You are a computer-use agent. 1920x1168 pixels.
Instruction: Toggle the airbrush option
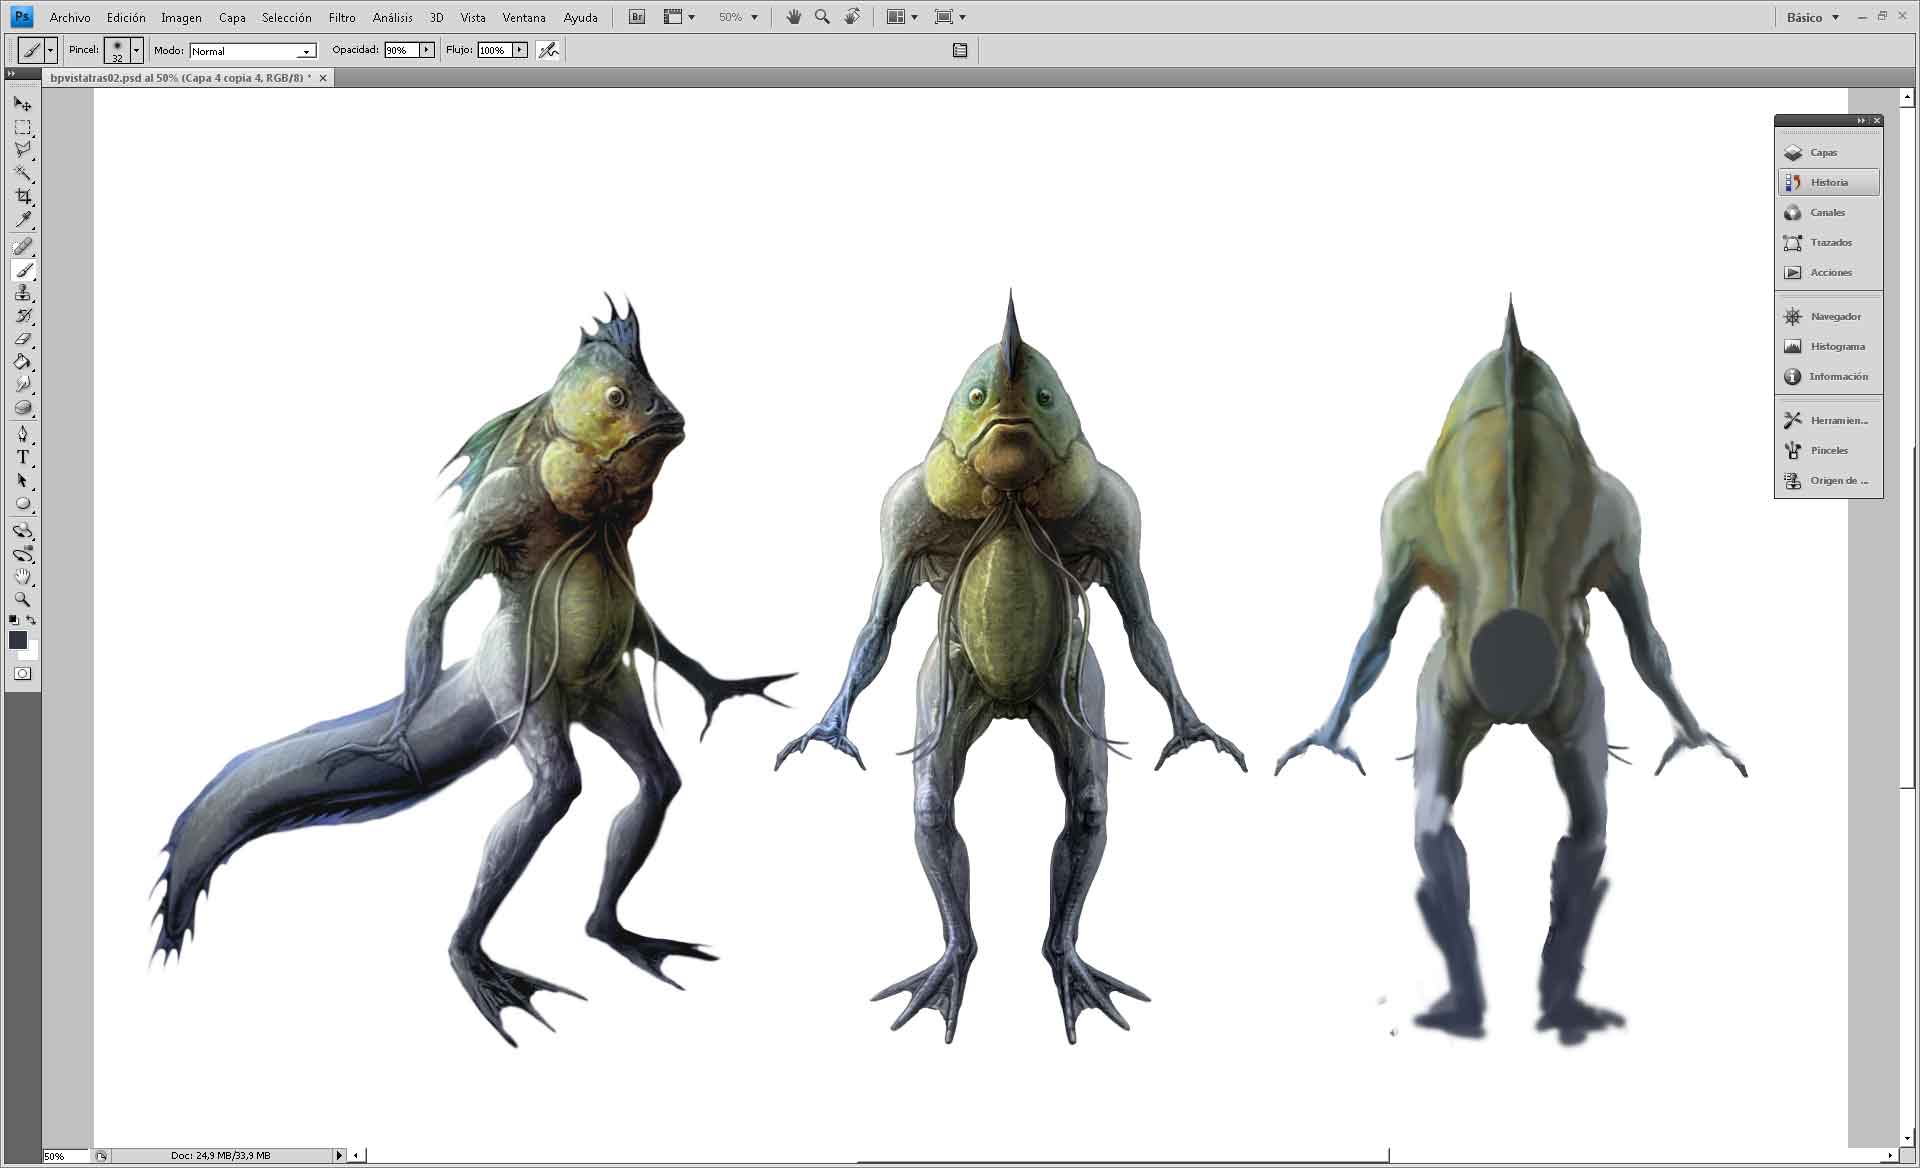[548, 50]
